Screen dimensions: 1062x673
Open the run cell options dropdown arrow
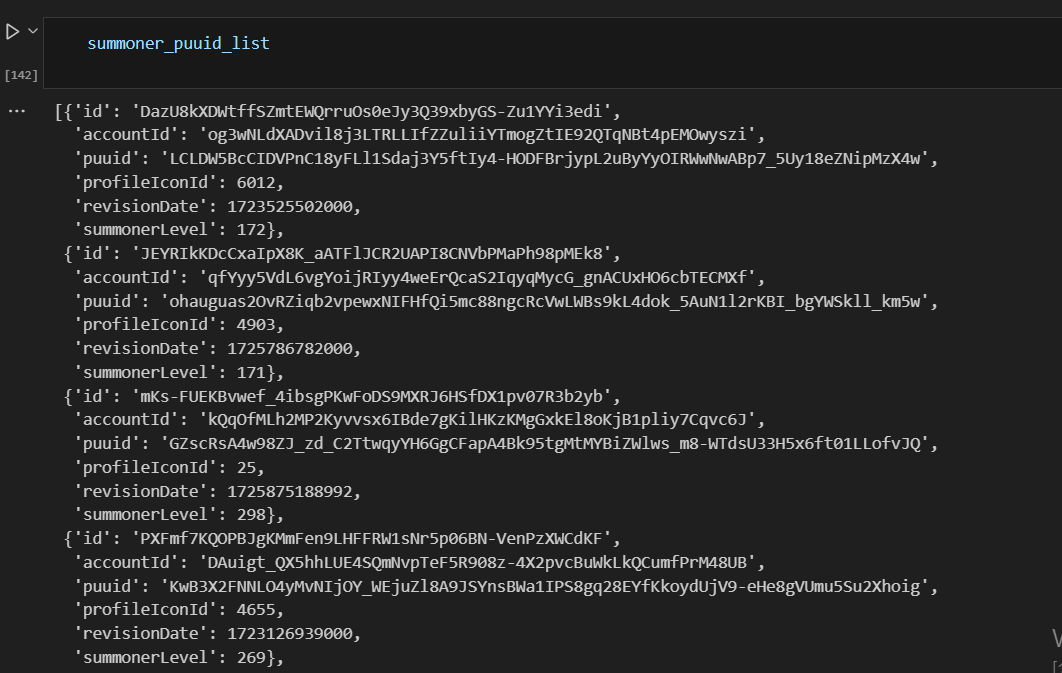click(x=33, y=31)
